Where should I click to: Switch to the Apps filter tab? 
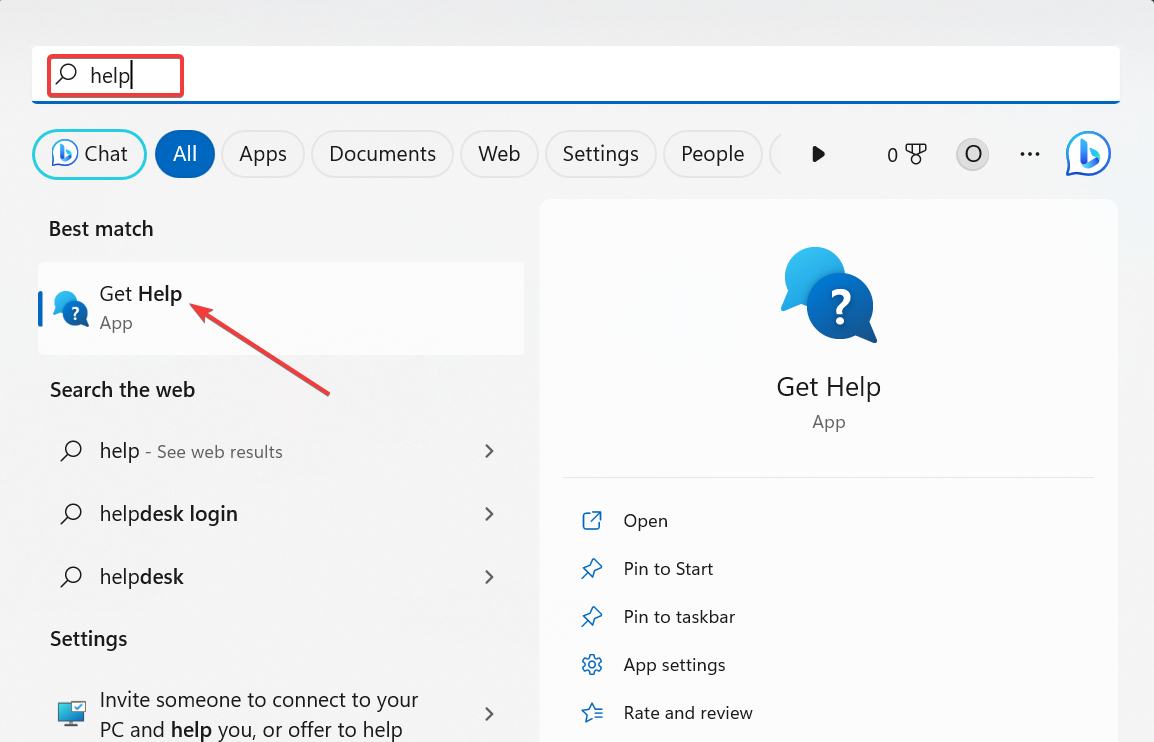263,154
